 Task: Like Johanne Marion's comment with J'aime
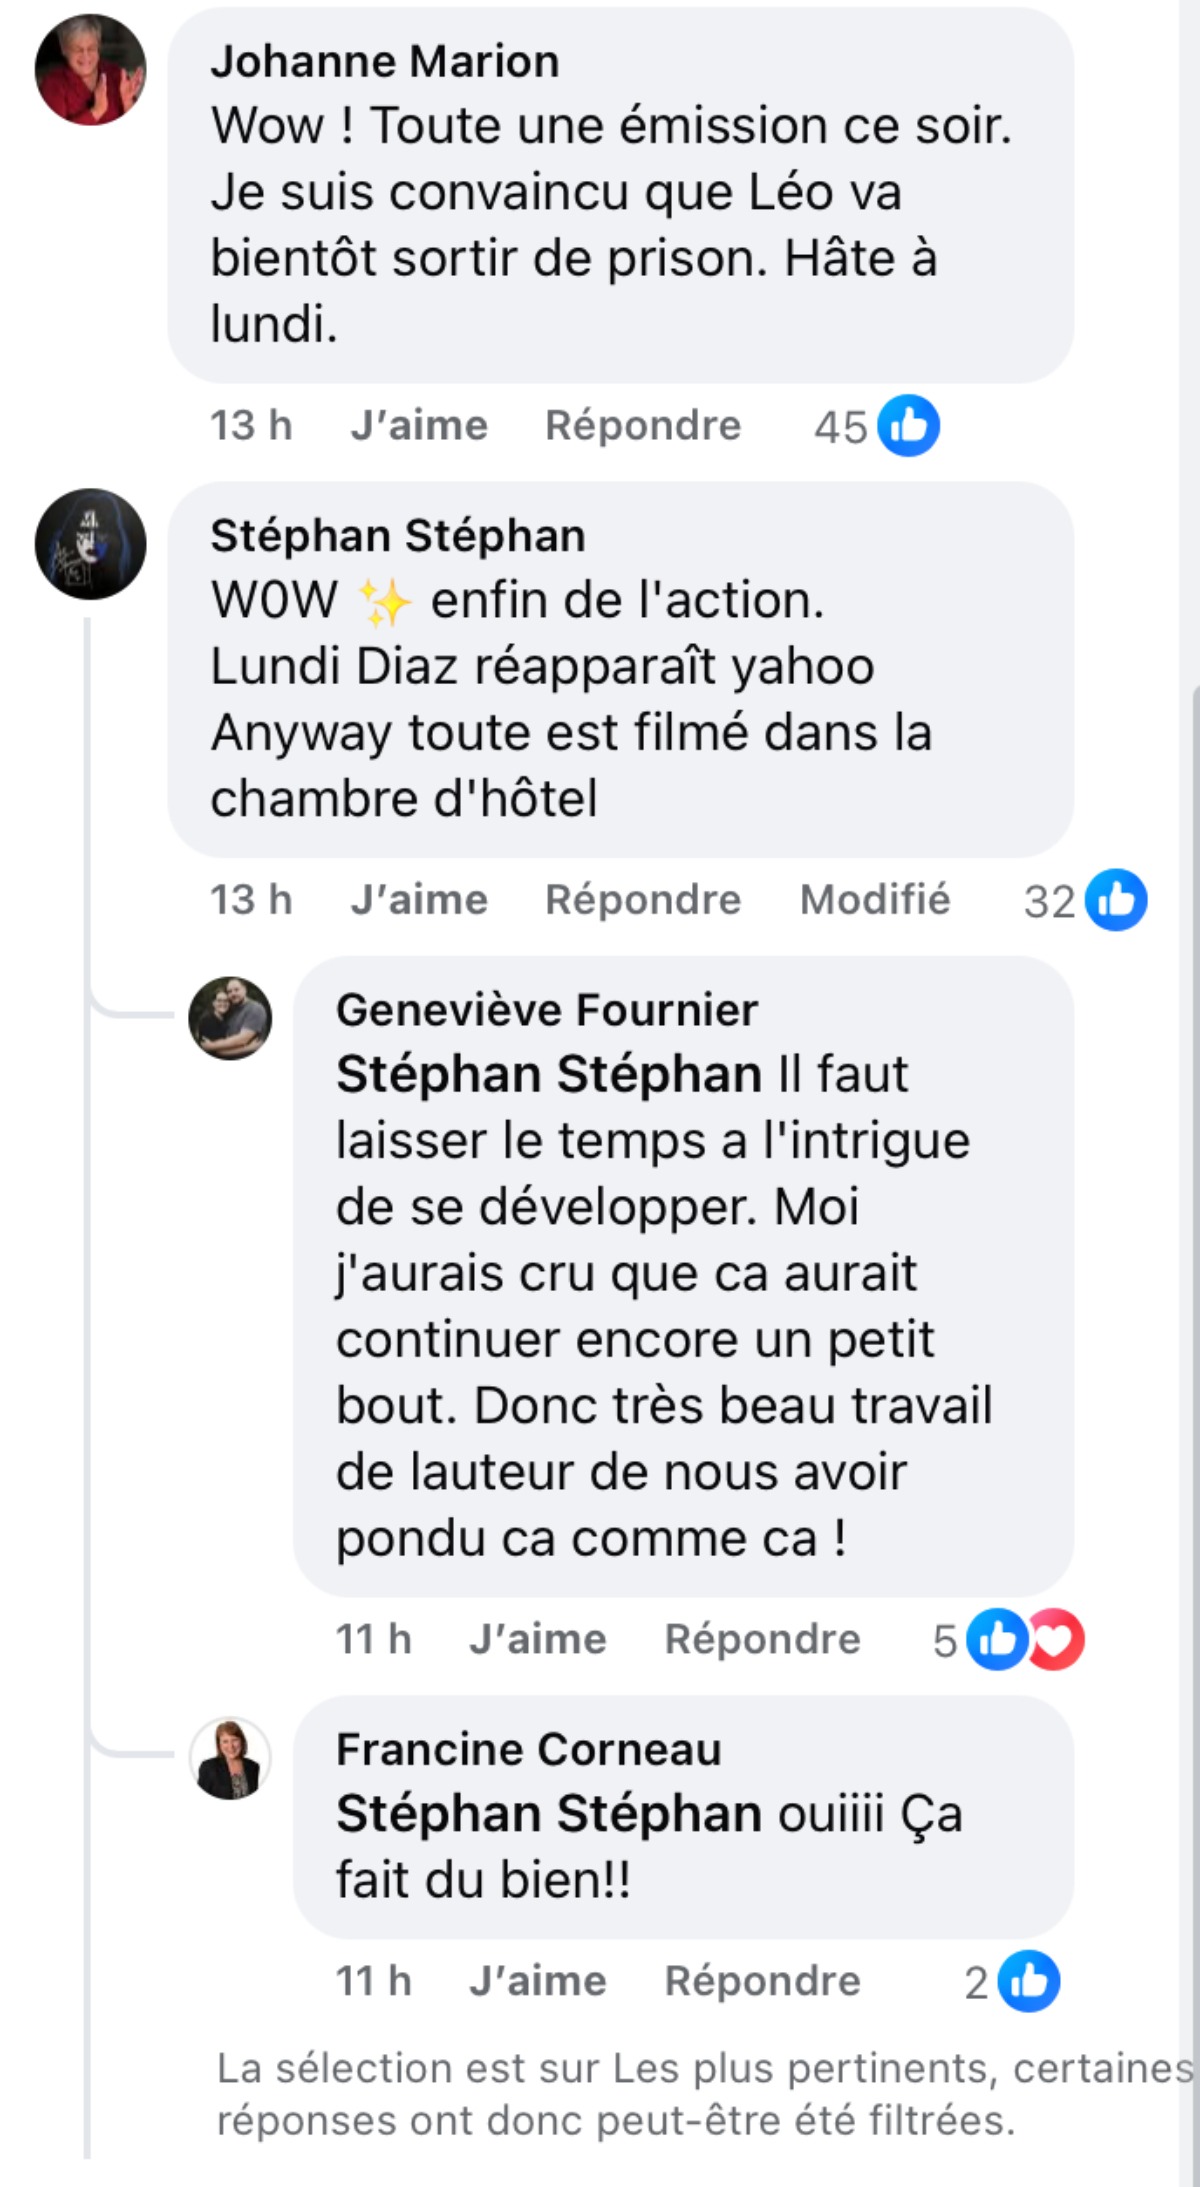pyautogui.click(x=419, y=426)
